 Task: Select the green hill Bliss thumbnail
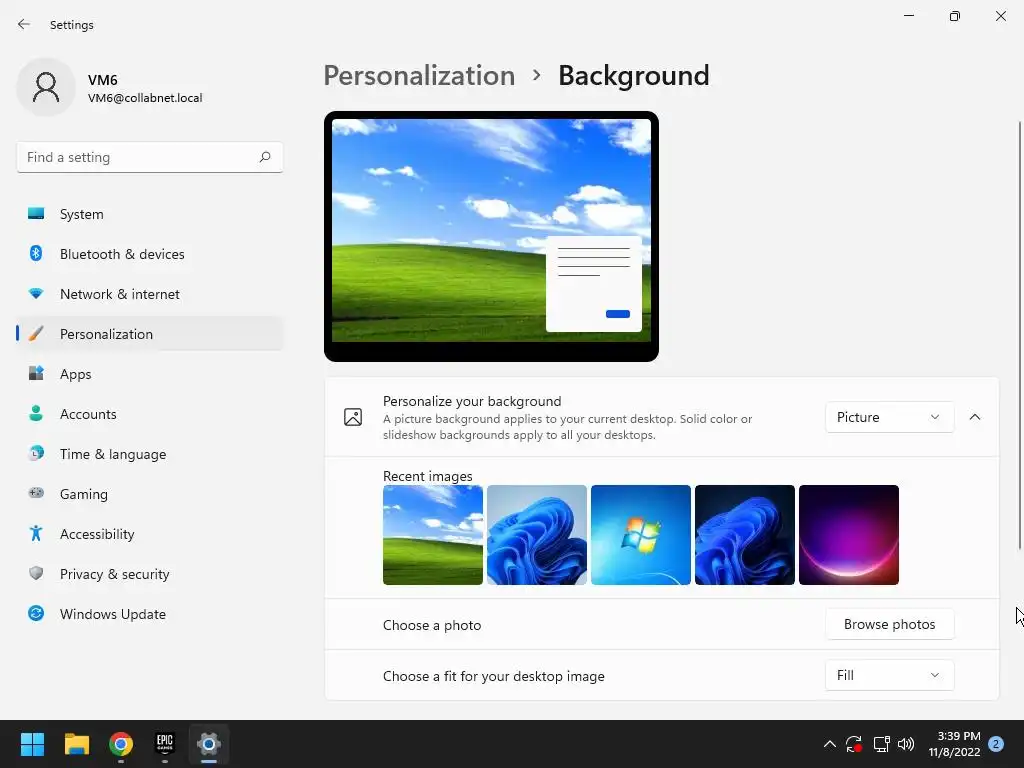[x=433, y=535]
